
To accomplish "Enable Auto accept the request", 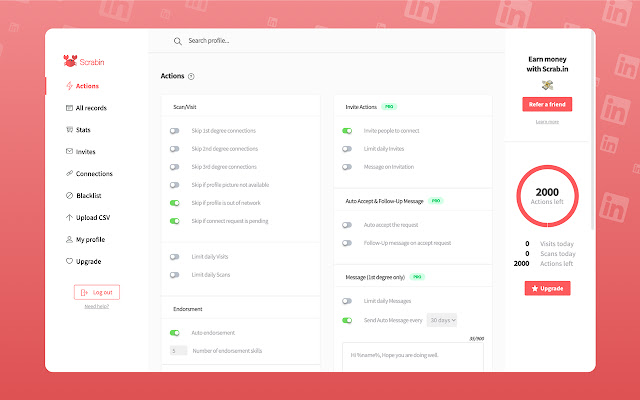I will (x=347, y=225).
